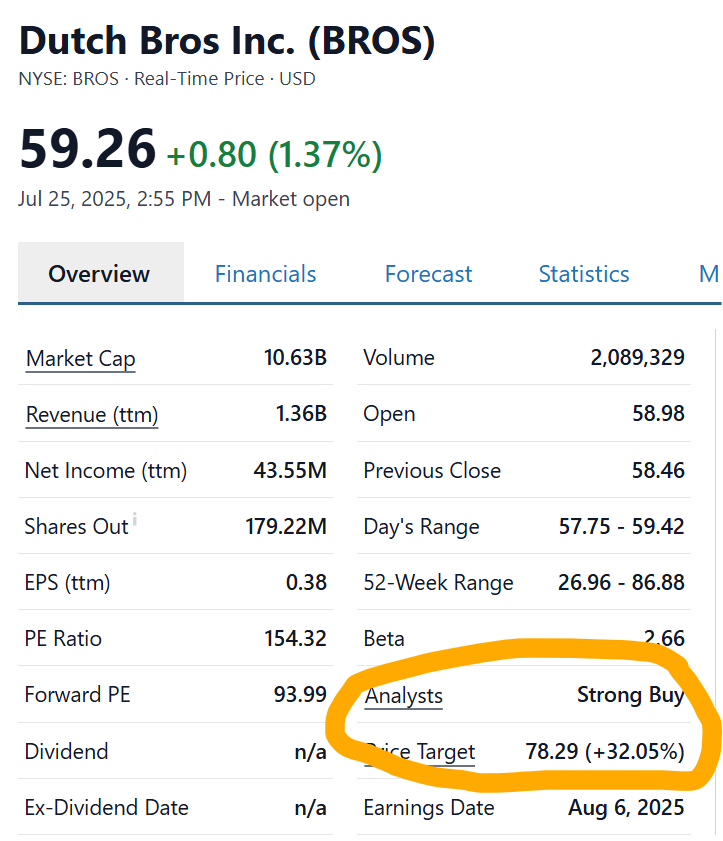Image resolution: width=723 pixels, height=841 pixels.
Task: Select the Net Income (ttm) label
Action: tap(106, 471)
